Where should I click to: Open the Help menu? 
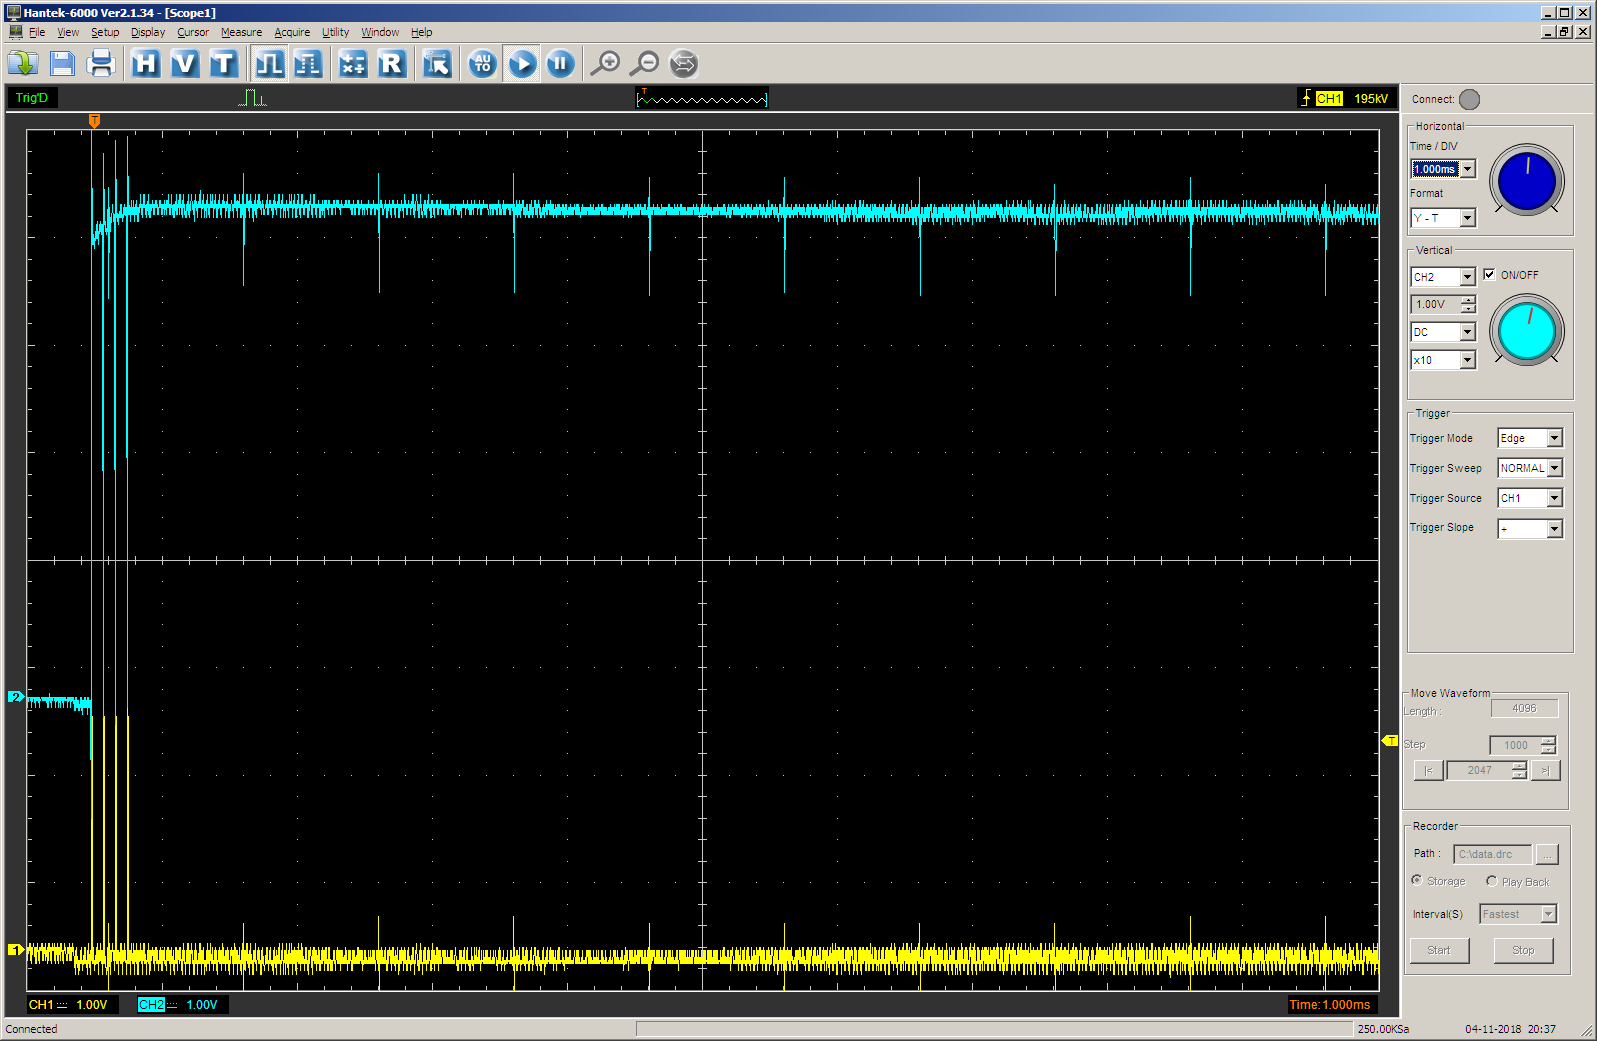422,32
